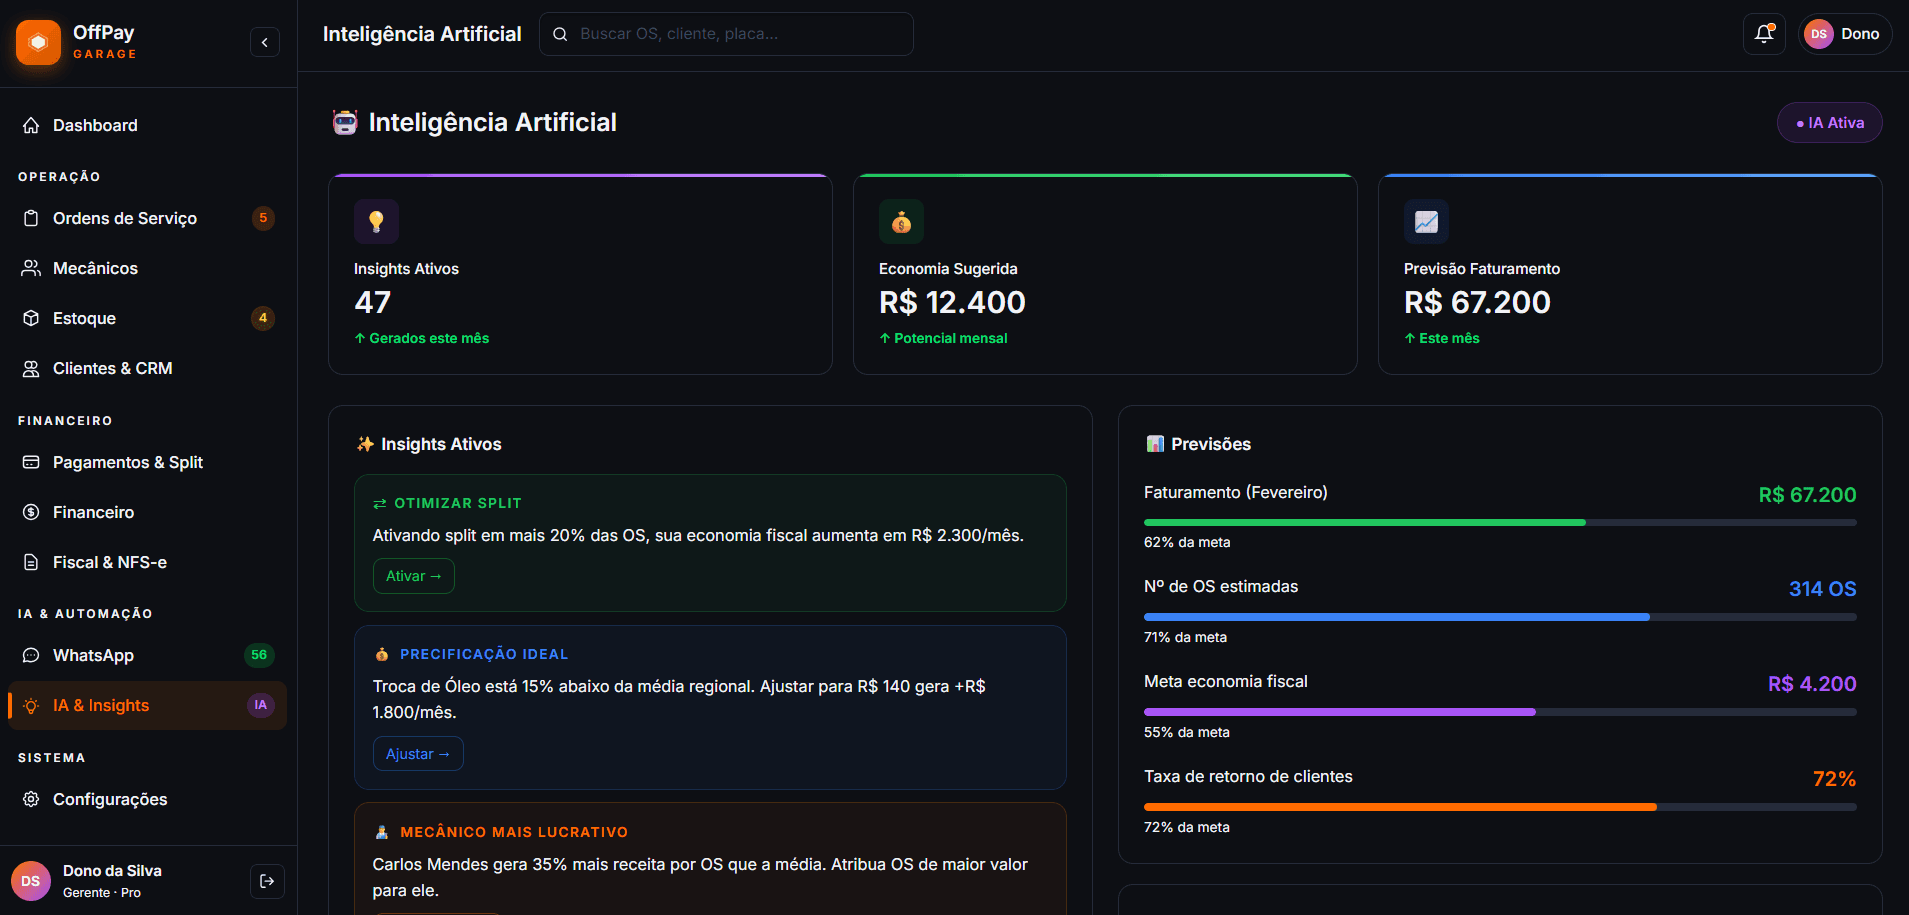The width and height of the screenshot is (1909, 915).
Task: Focus the Buscar OS, cliente, placa search field
Action: tap(740, 34)
